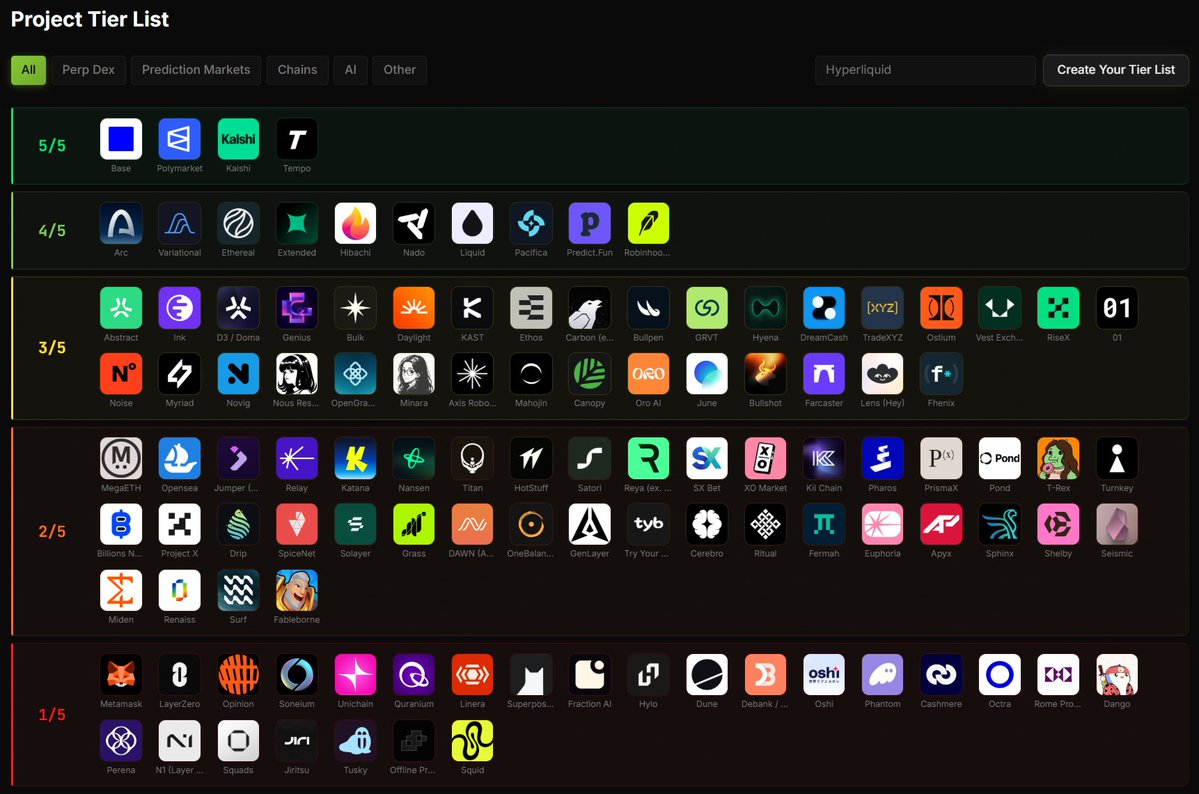Image resolution: width=1199 pixels, height=794 pixels.
Task: Click the Nous Research icon
Action: tap(297, 374)
